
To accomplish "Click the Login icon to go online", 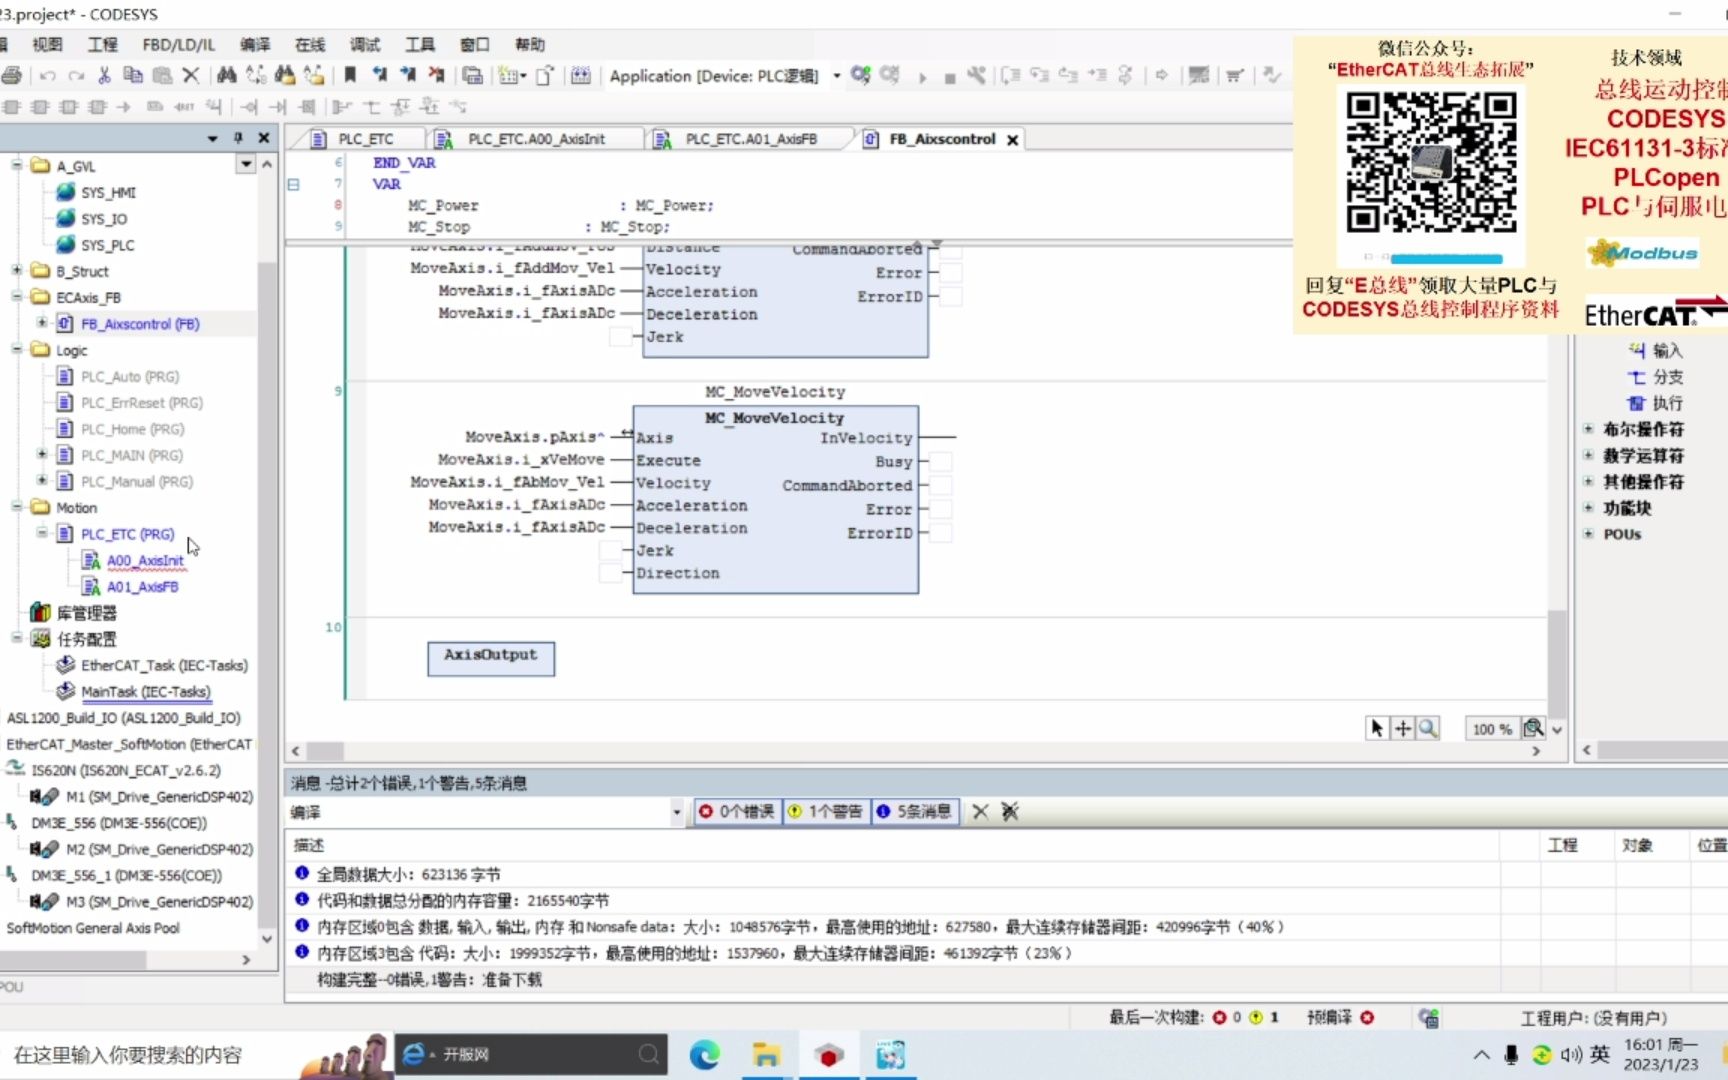I will coord(859,75).
